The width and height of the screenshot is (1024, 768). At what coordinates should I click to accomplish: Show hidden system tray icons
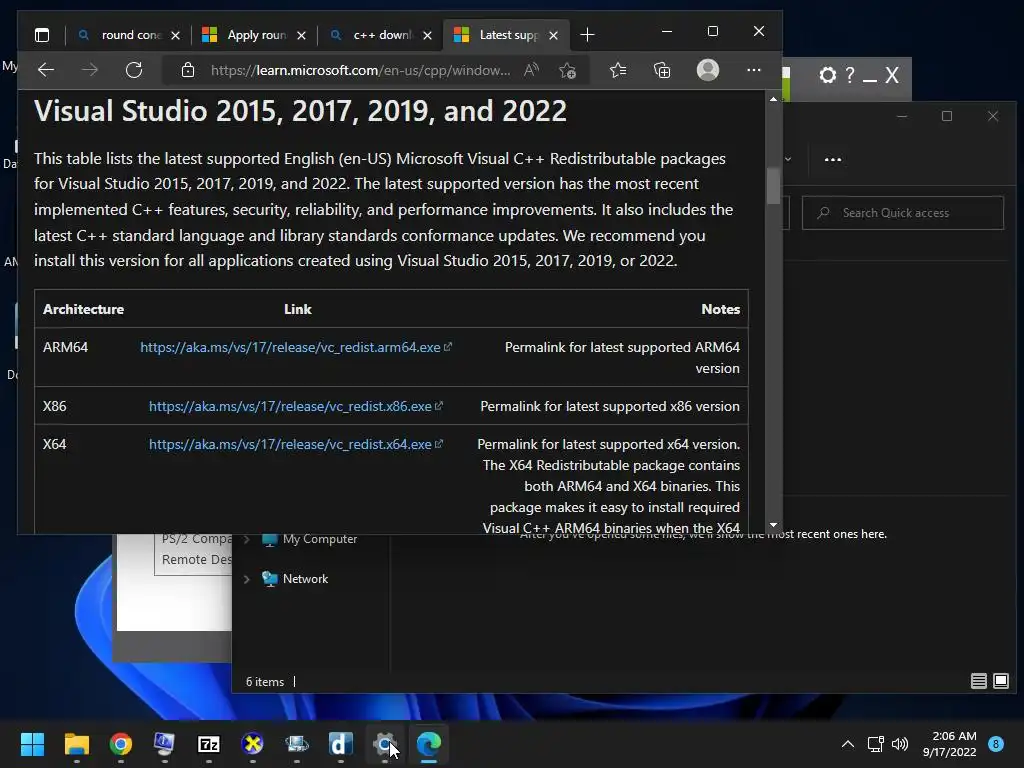[x=848, y=744]
